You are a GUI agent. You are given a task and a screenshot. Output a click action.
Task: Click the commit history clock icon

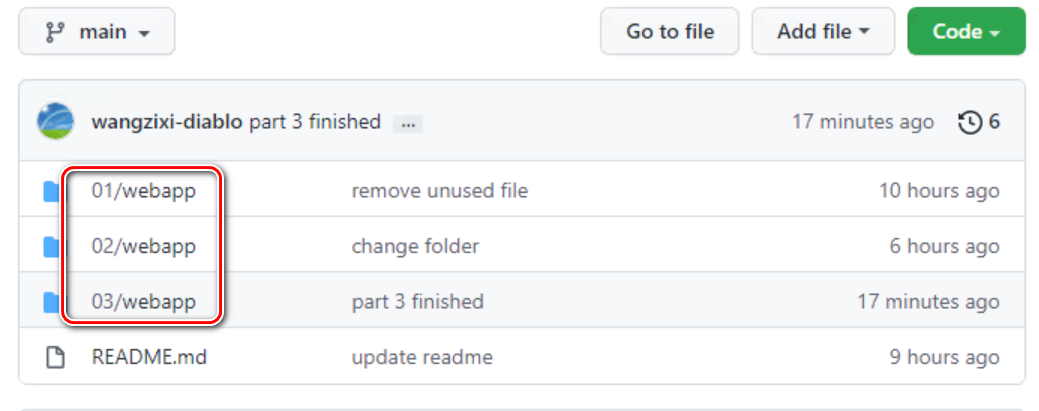pos(969,122)
